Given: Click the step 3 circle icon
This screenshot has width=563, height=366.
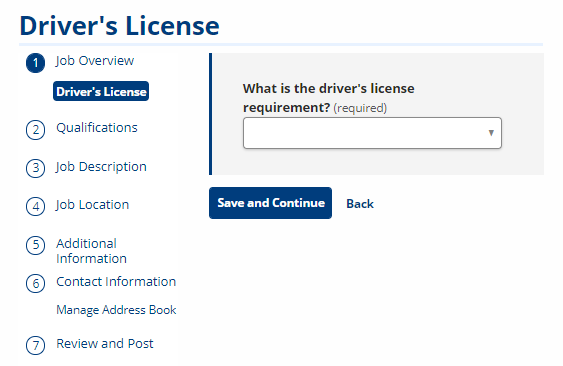Looking at the screenshot, I should (35, 168).
